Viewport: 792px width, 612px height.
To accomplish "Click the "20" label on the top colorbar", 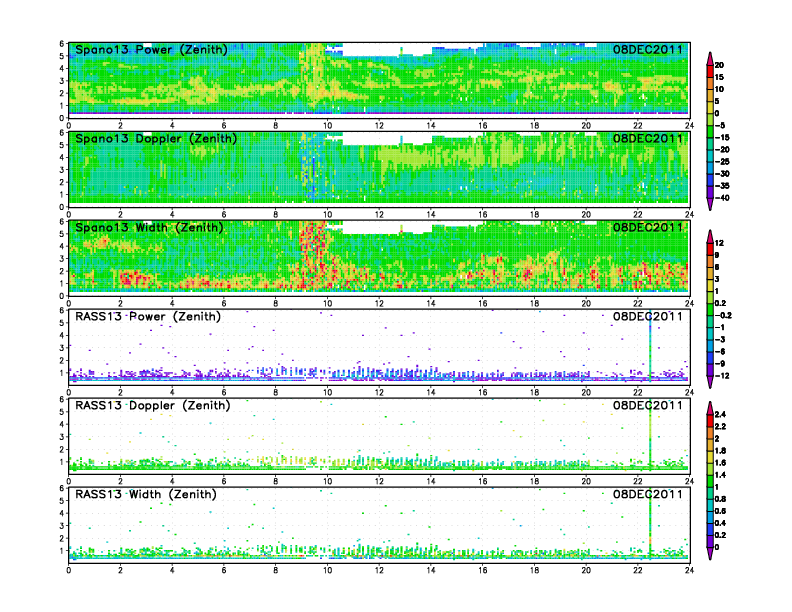I will [719, 65].
